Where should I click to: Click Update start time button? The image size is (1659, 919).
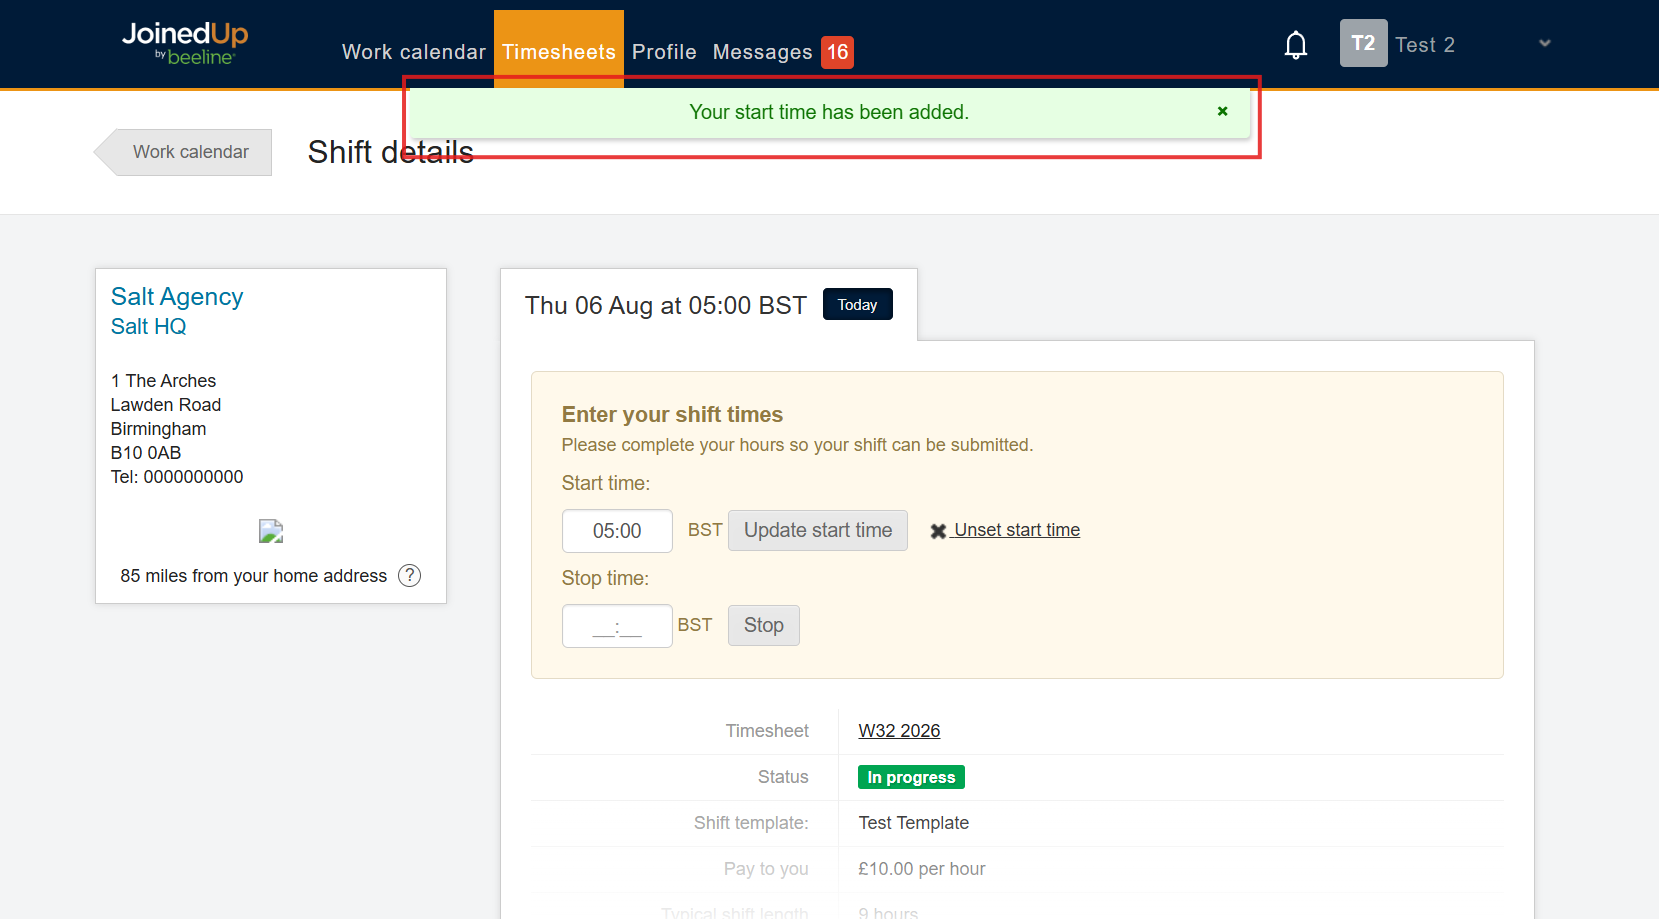818,530
